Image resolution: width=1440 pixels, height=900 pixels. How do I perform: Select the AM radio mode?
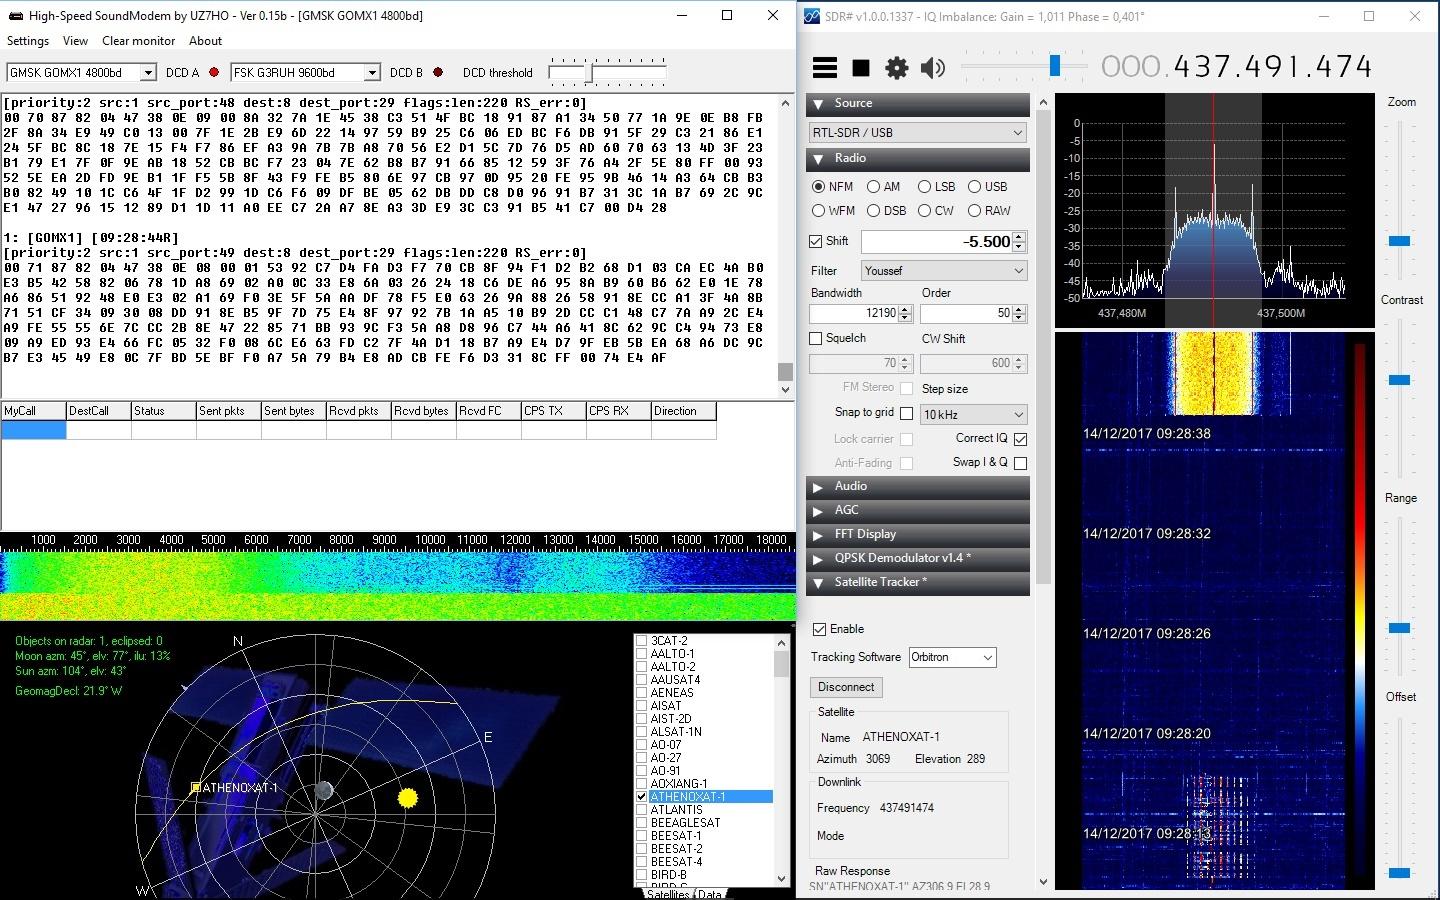[874, 187]
